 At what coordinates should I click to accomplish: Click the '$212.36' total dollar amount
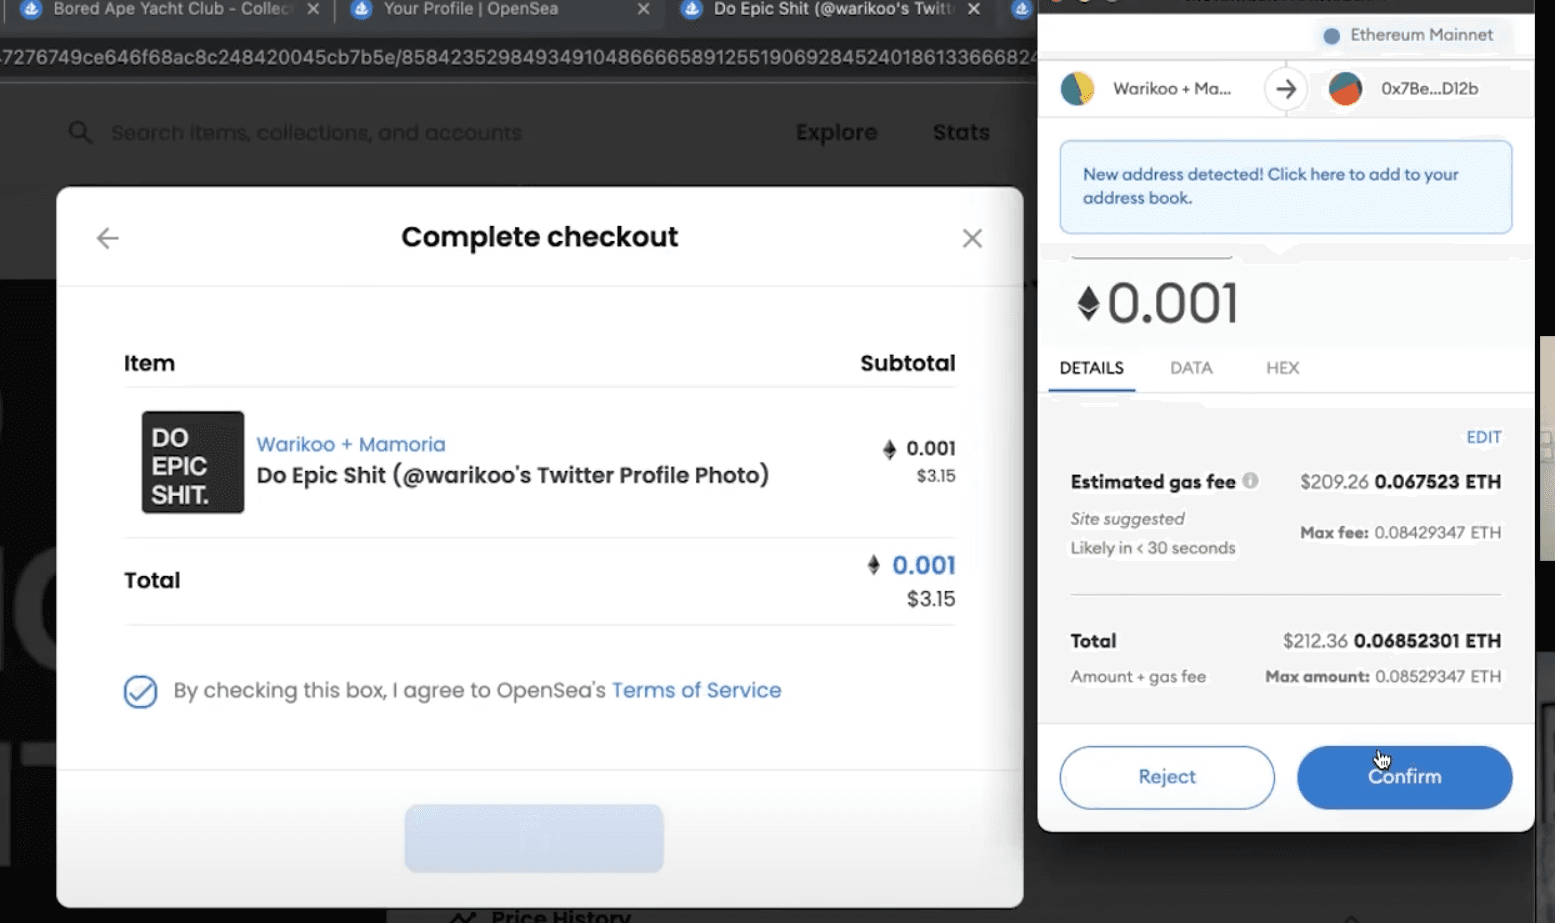[1315, 641]
